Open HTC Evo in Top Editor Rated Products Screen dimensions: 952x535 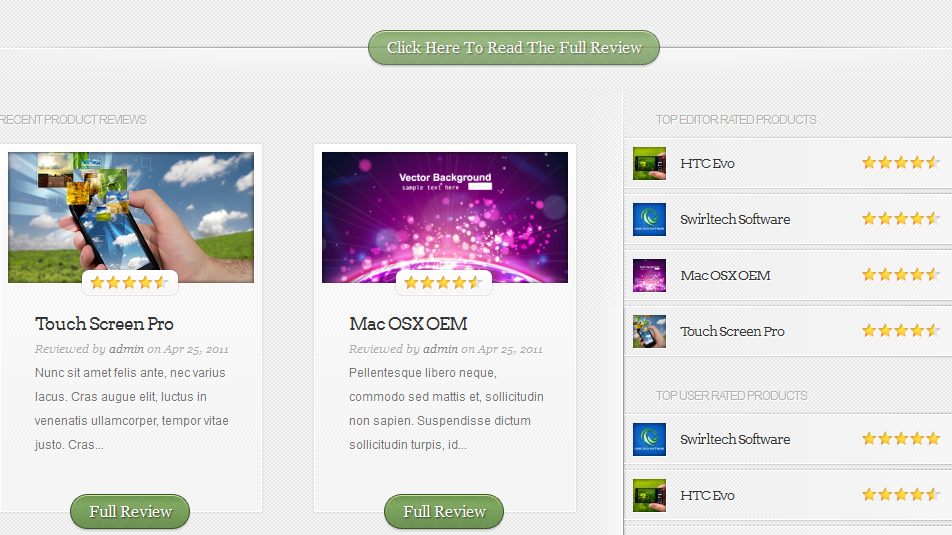(x=707, y=163)
